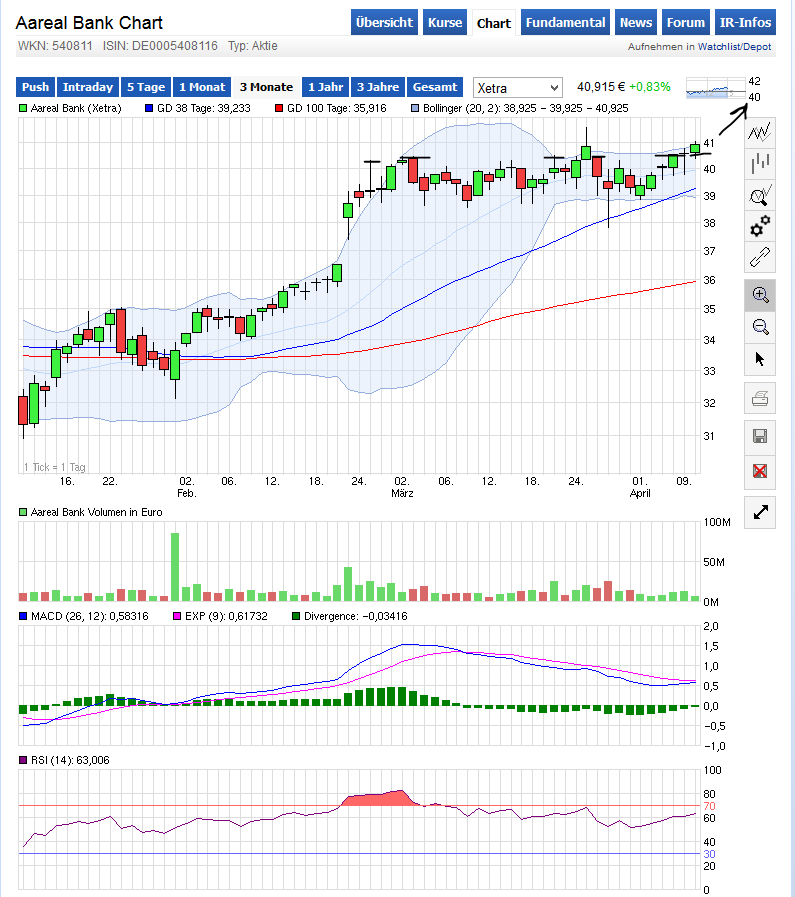This screenshot has width=795, height=897.
Task: Click the Bollinger legend color square
Action: coord(415,108)
